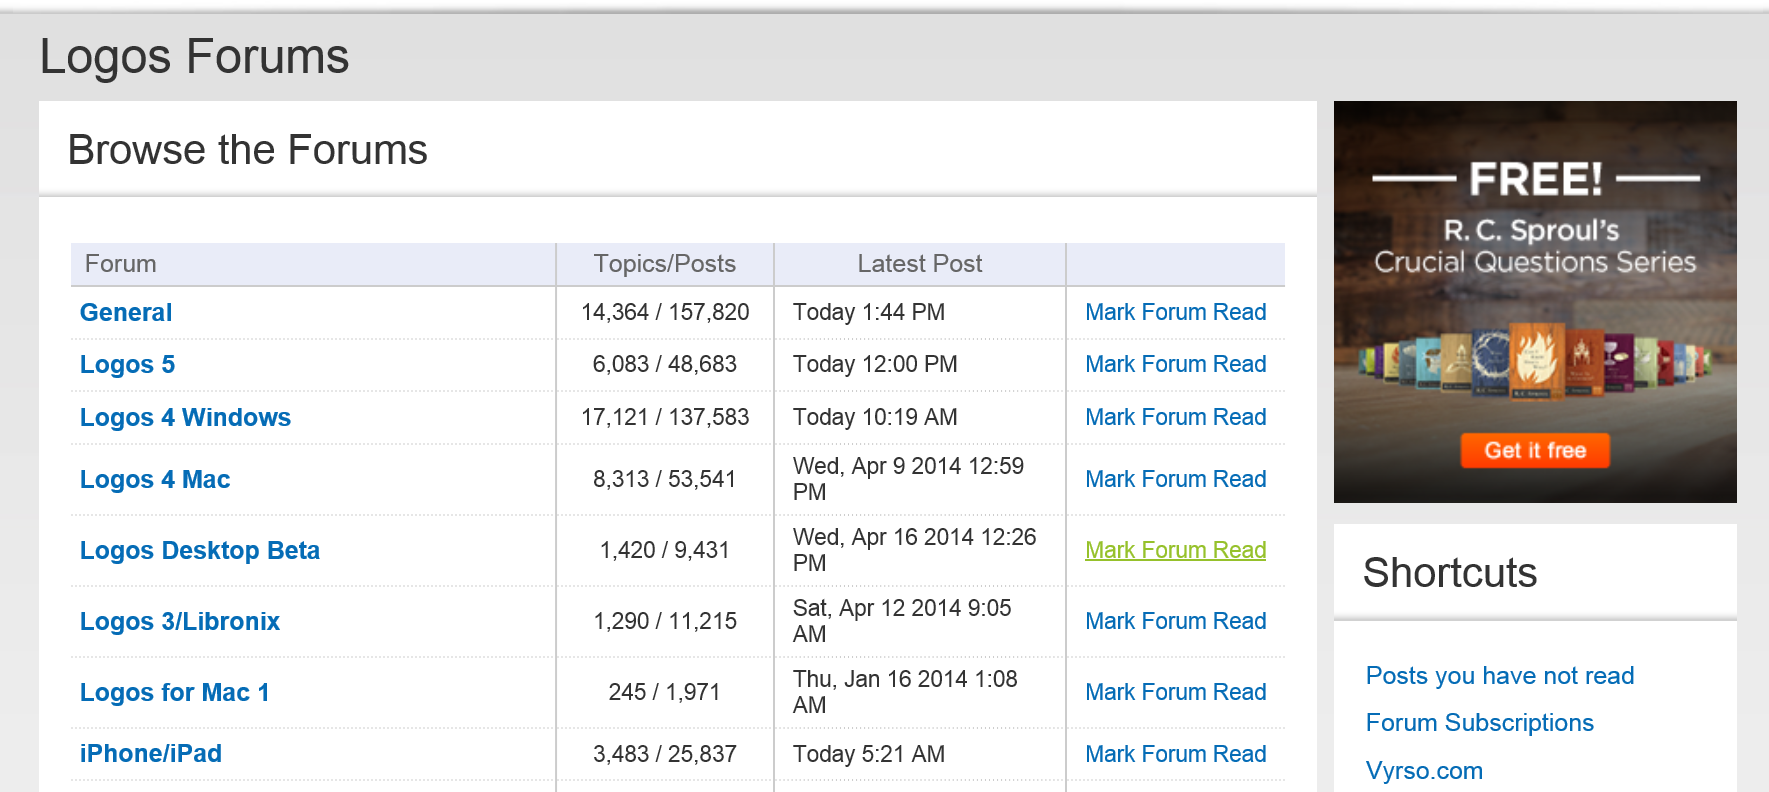Open the iPhone/iPad forum

151,754
